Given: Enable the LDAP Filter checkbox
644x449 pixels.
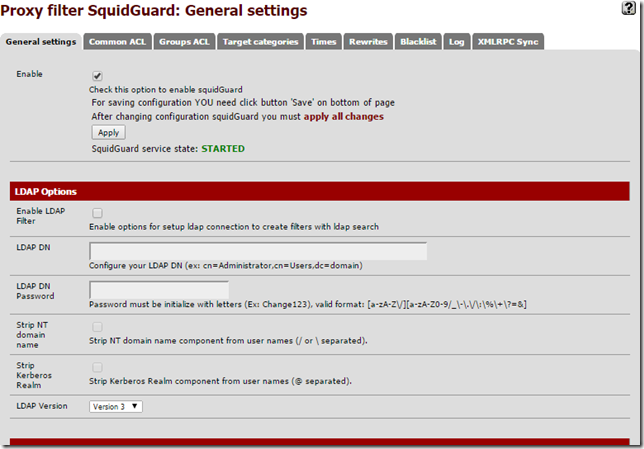Looking at the screenshot, I should 97,213.
